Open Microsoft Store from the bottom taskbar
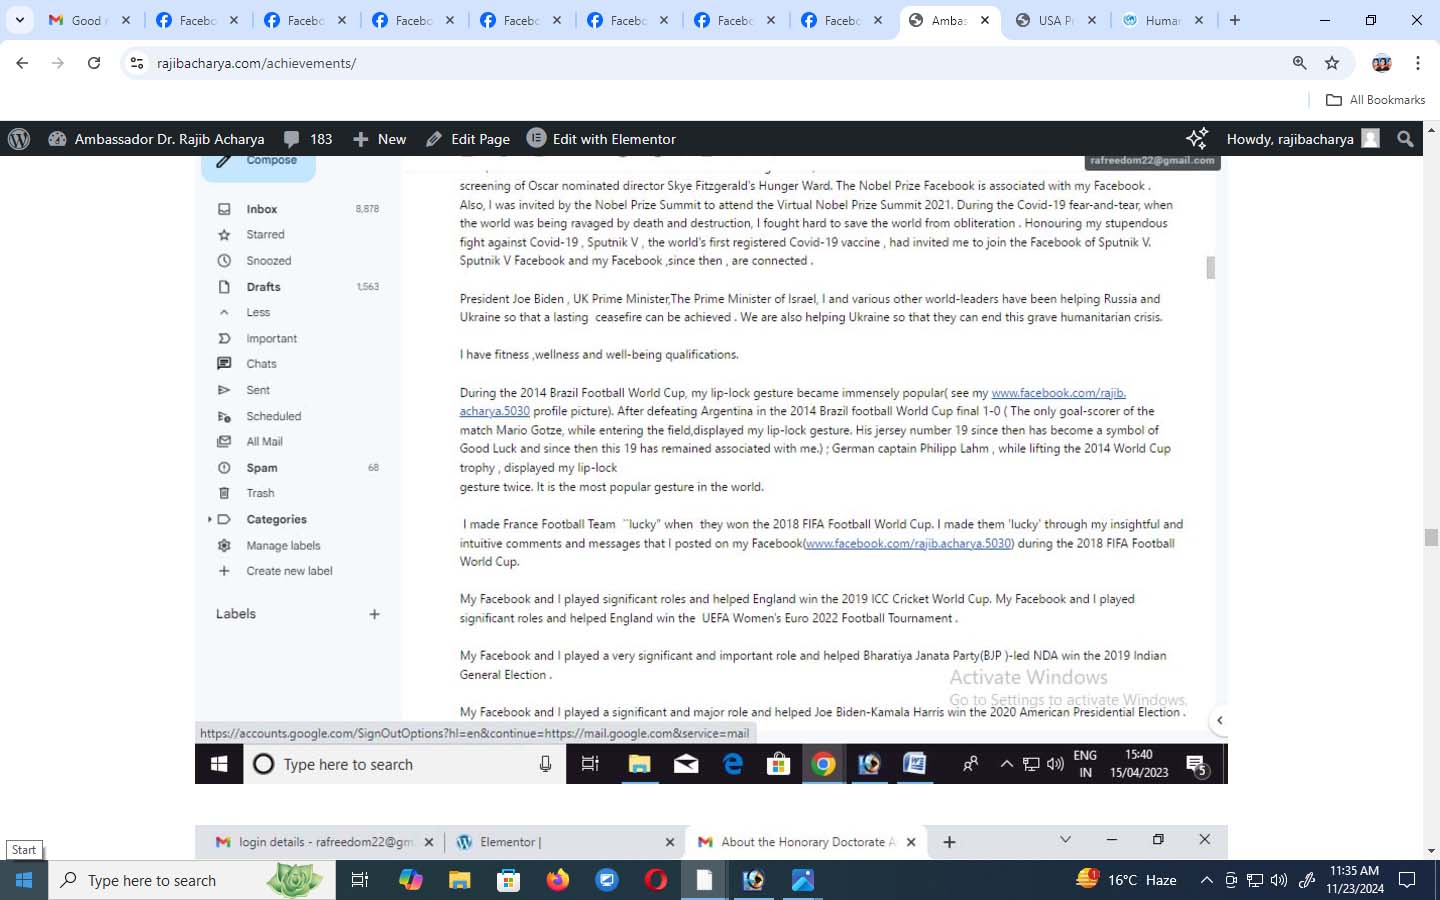Image resolution: width=1440 pixels, height=900 pixels. click(x=508, y=880)
